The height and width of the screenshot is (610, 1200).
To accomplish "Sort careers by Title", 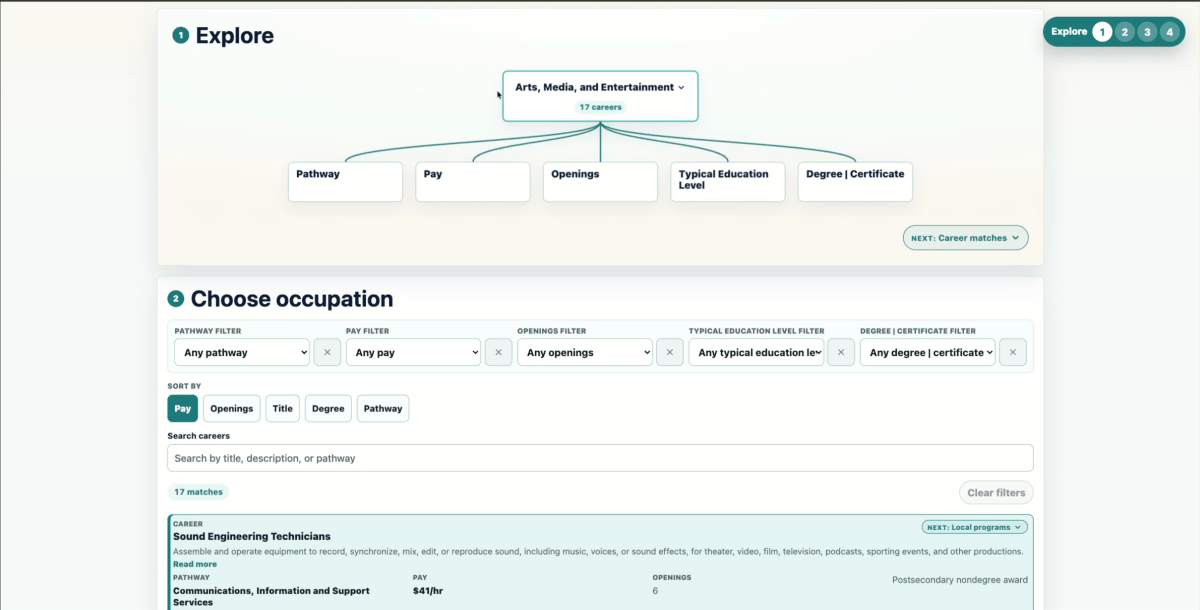I will click(283, 408).
